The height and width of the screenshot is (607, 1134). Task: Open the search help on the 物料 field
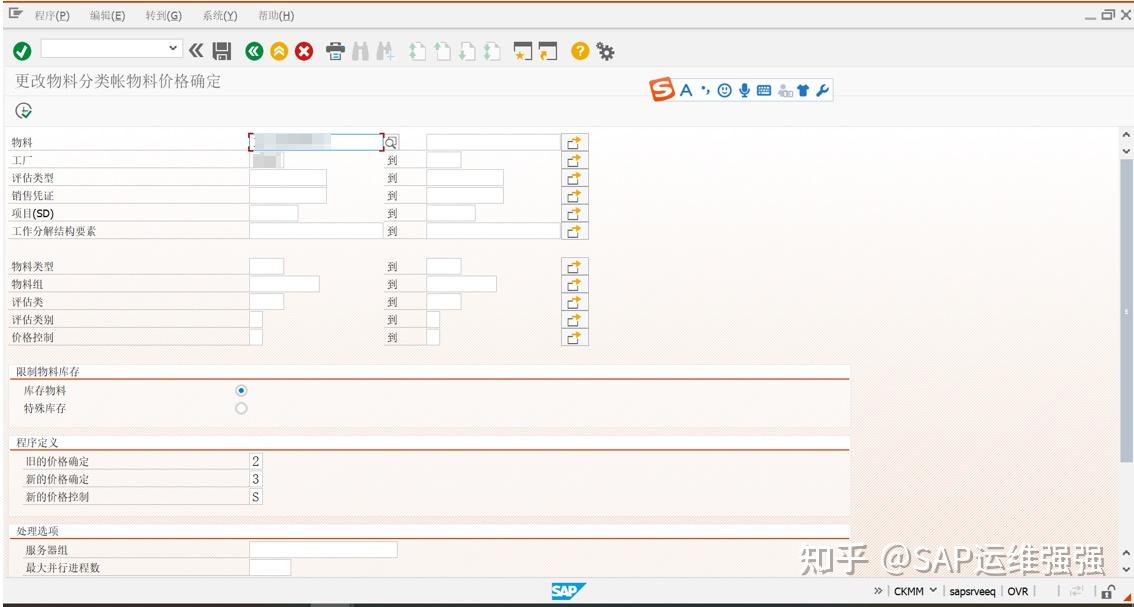click(x=389, y=141)
